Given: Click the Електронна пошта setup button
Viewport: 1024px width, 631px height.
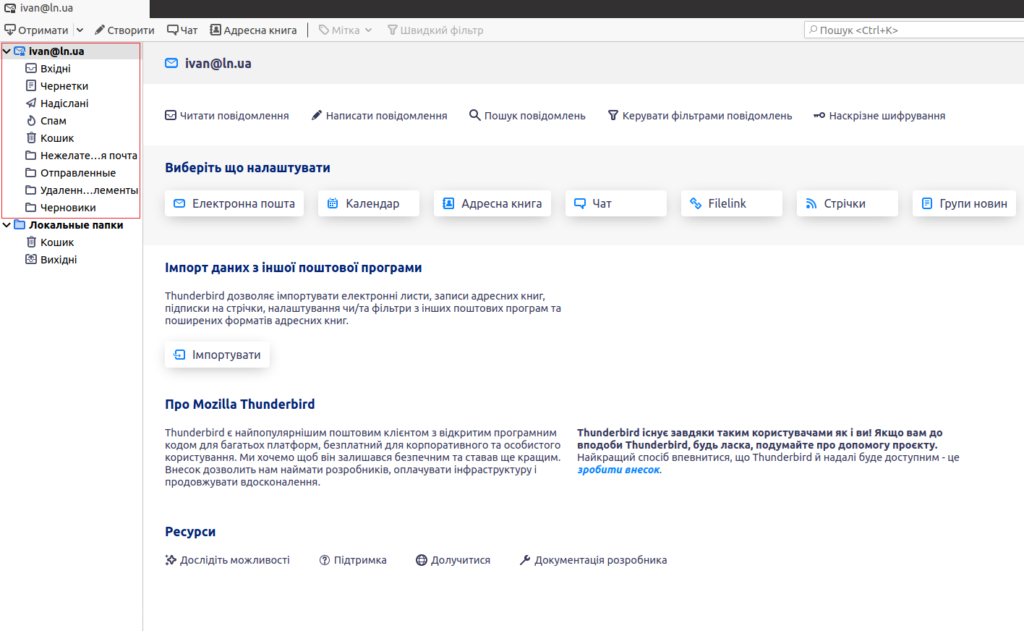Looking at the screenshot, I should point(234,204).
